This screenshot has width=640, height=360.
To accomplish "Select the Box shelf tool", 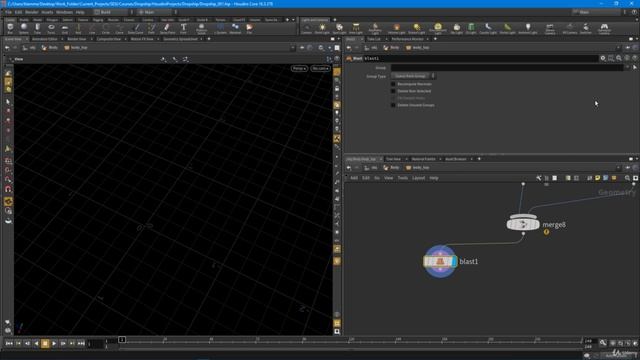I will coord(10,28).
